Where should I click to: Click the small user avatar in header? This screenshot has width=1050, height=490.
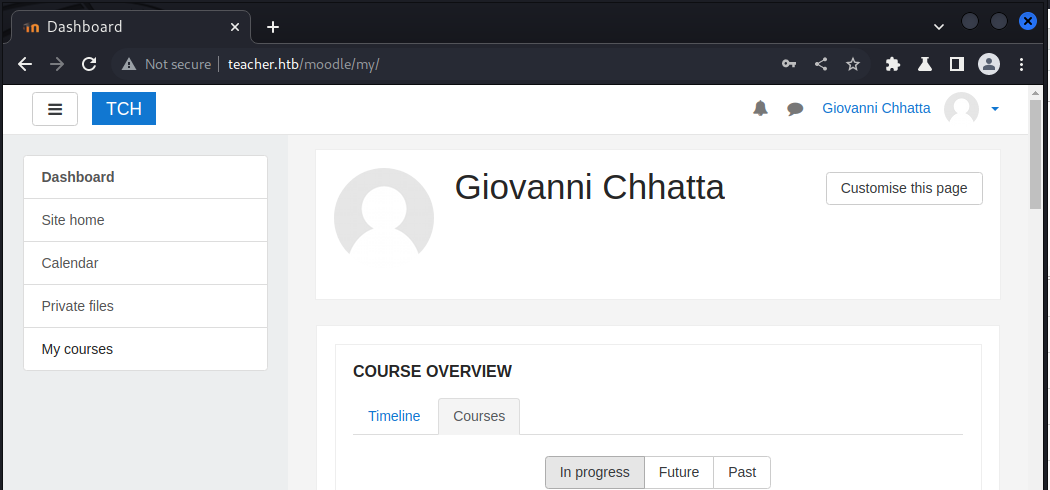(961, 108)
